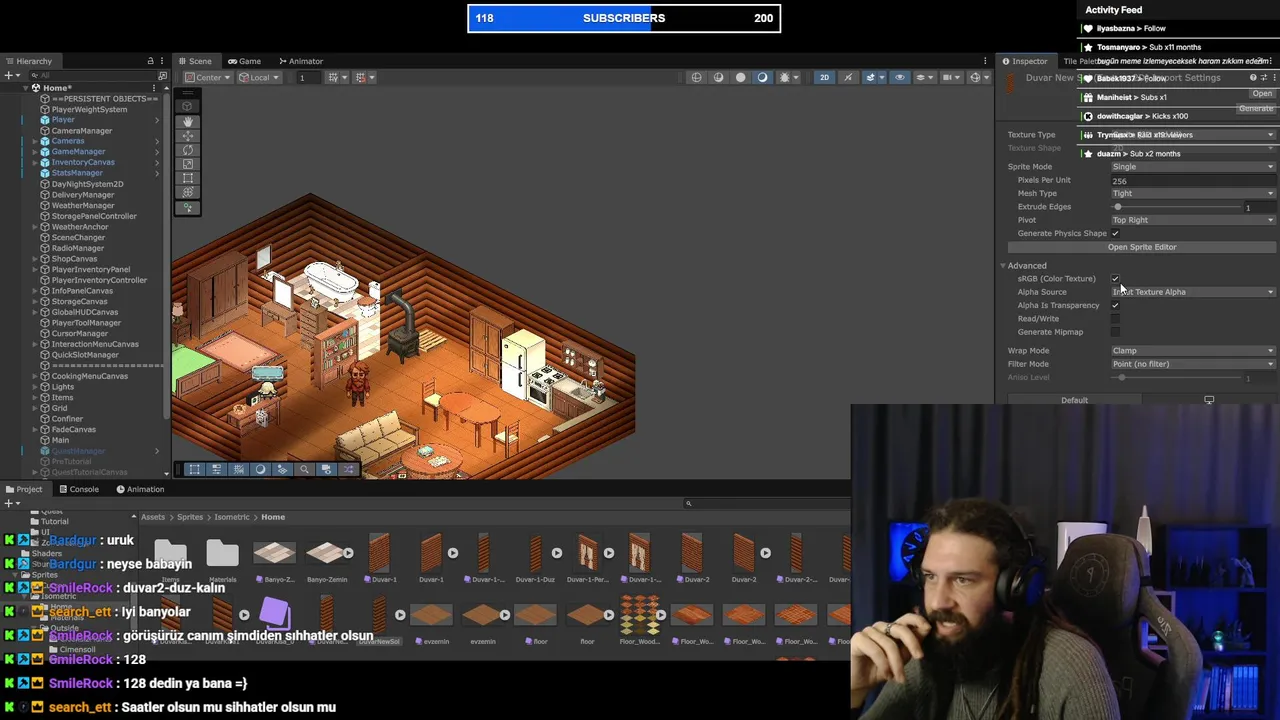This screenshot has width=1280, height=720.
Task: Switch to the Console tab
Action: click(x=79, y=489)
